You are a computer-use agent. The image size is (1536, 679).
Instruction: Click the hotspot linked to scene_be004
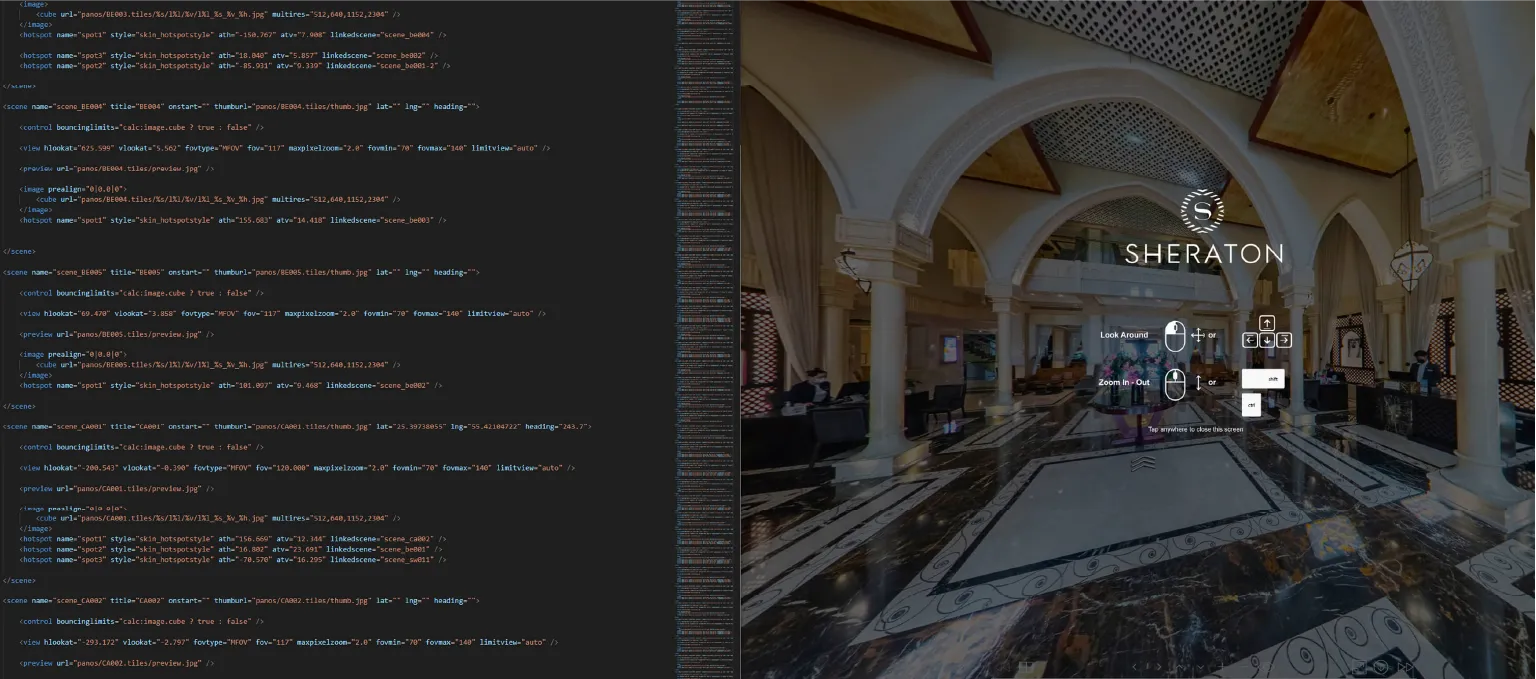point(233,35)
